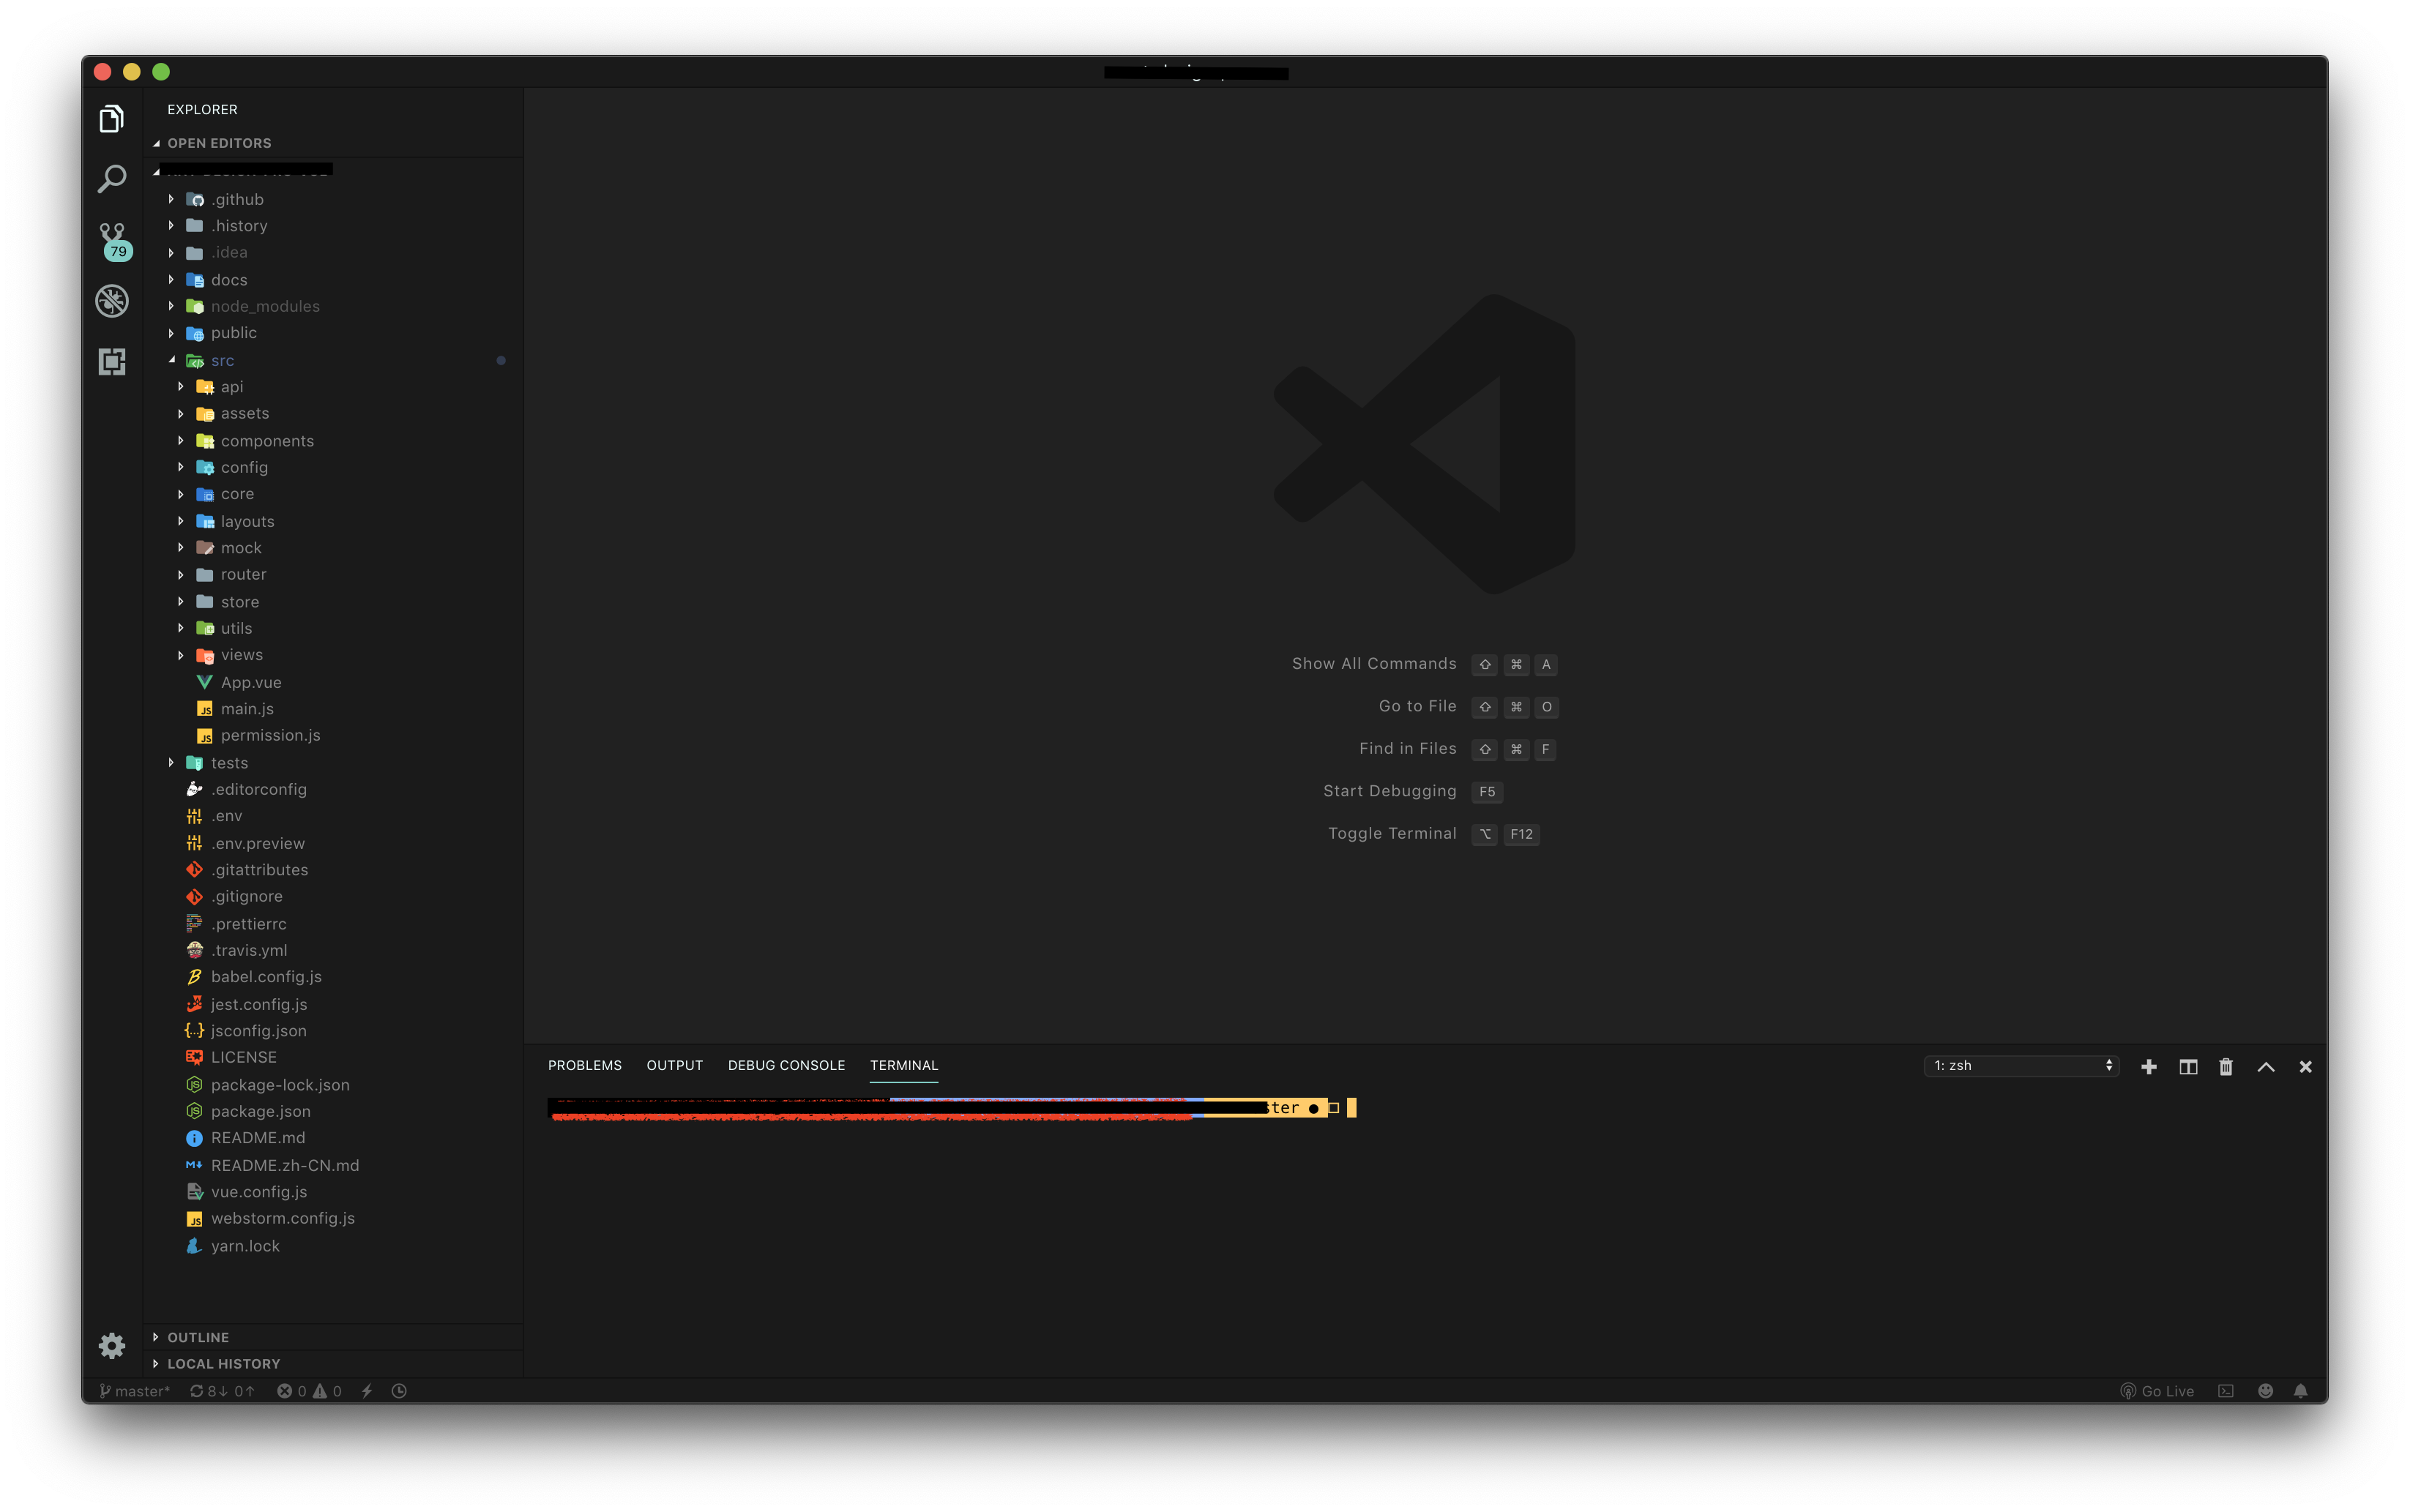Click the terminal icon in status bar
Viewport: 2410px width, 1512px height.
pyautogui.click(x=2226, y=1391)
